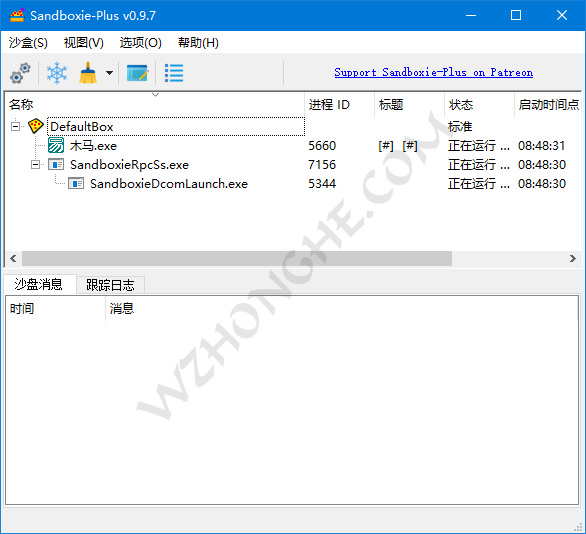Sort by the 名称 column header
Screen dimensions: 586x534
155,104
